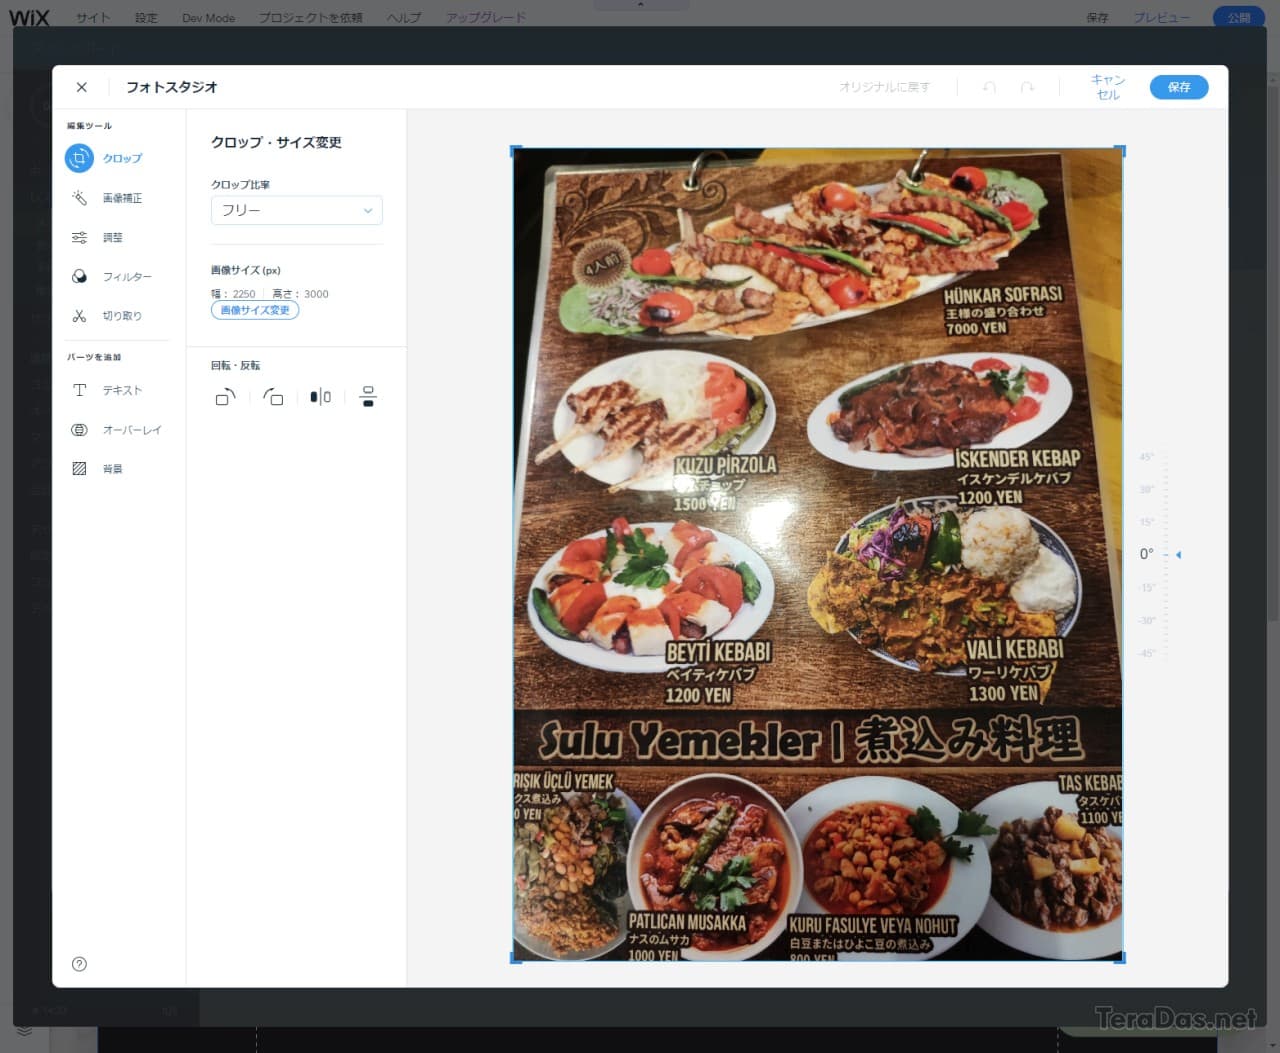Click プレビュー in the Wix editor bar
Image resolution: width=1280 pixels, height=1053 pixels.
click(1161, 17)
